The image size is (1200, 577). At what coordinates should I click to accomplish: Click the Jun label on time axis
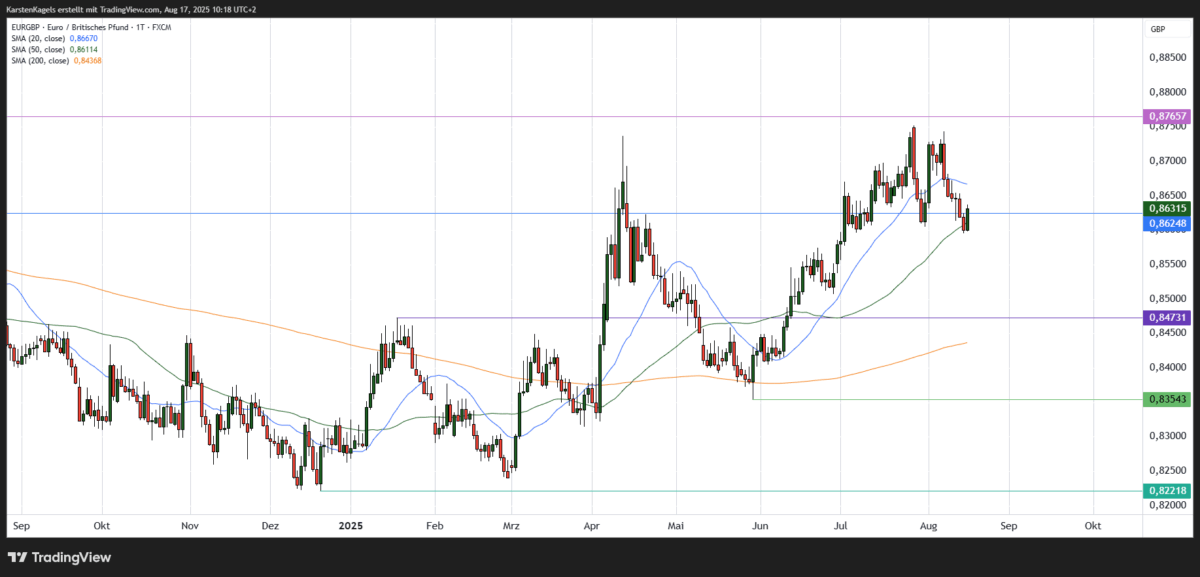point(761,524)
